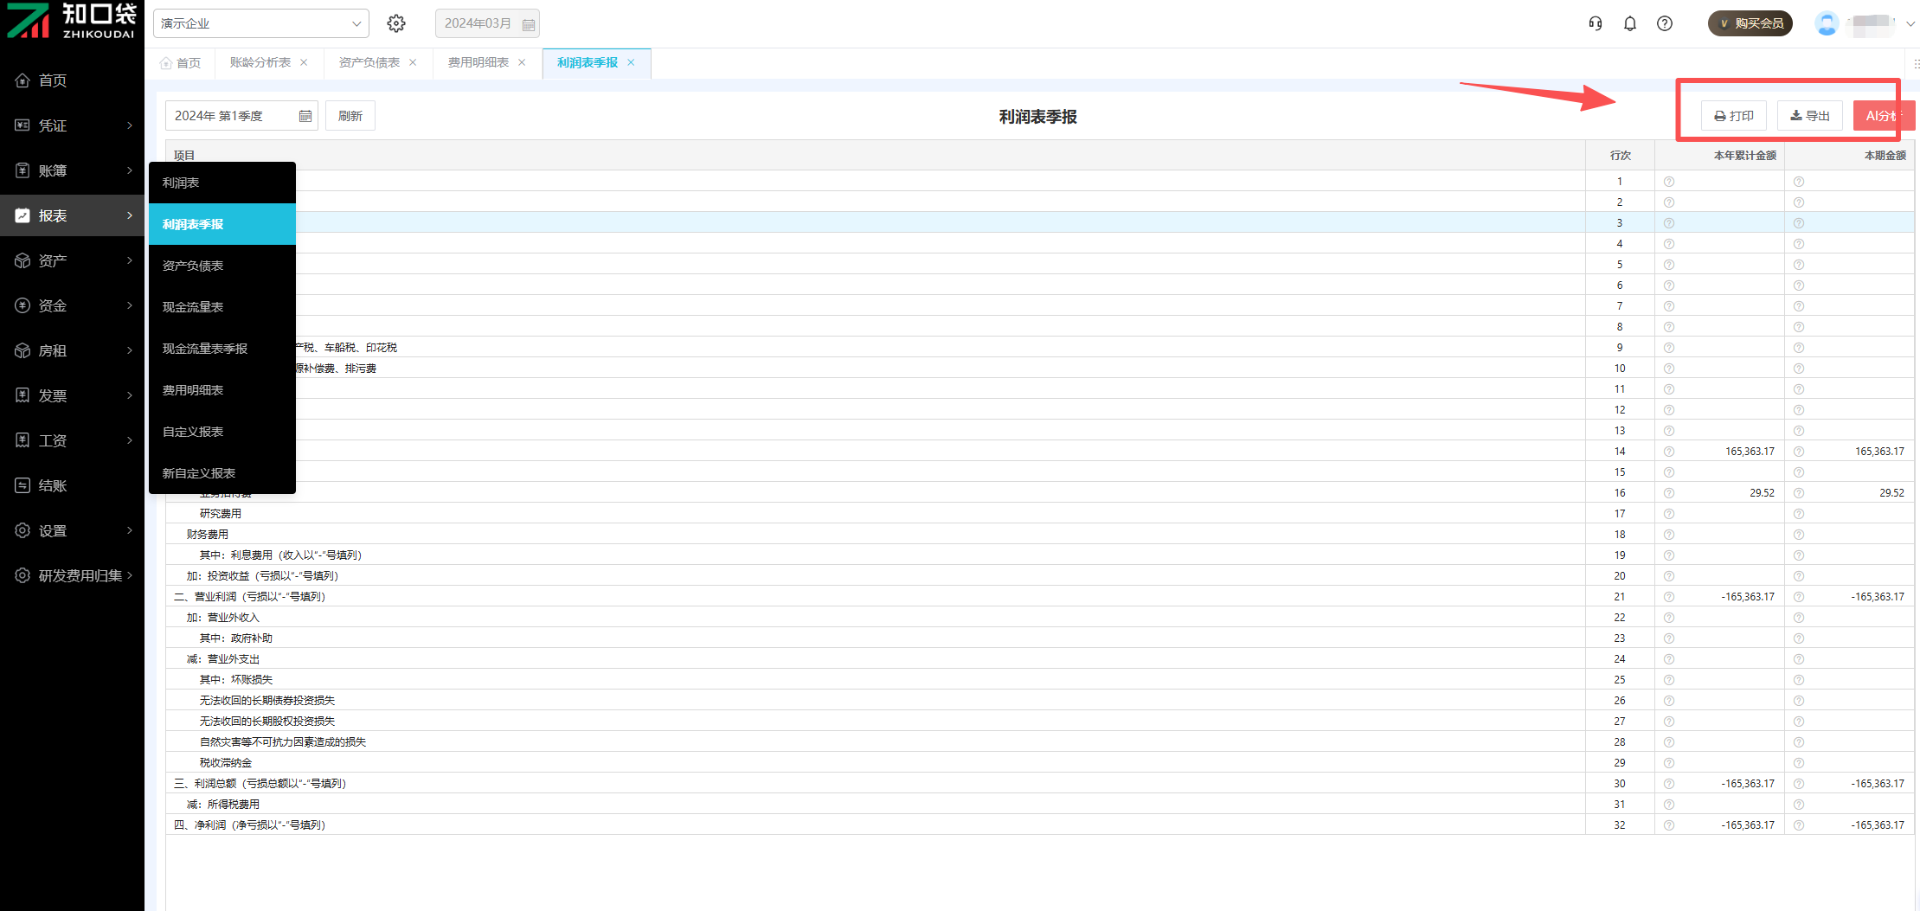1920x911 pixels.
Task: Close the 费用明细表 tab
Action: point(522,63)
